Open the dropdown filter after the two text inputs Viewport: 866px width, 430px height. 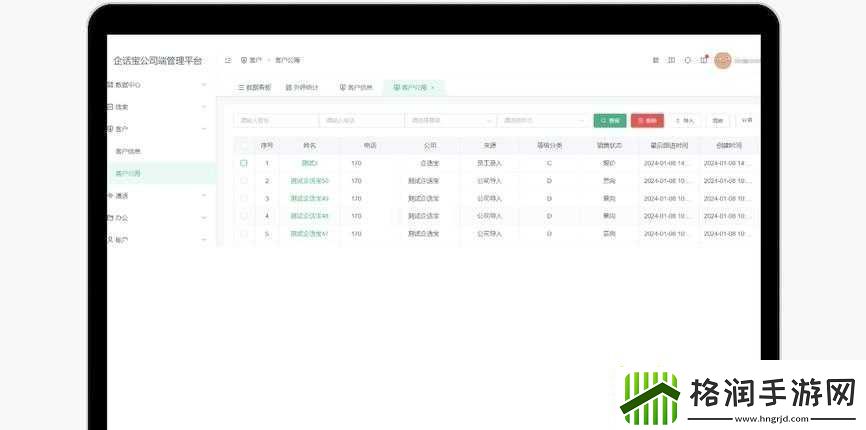pyautogui.click(x=451, y=120)
